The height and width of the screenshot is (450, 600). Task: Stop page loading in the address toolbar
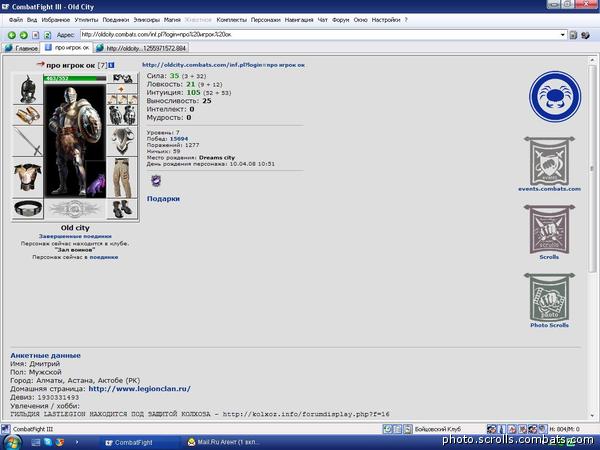(36, 35)
